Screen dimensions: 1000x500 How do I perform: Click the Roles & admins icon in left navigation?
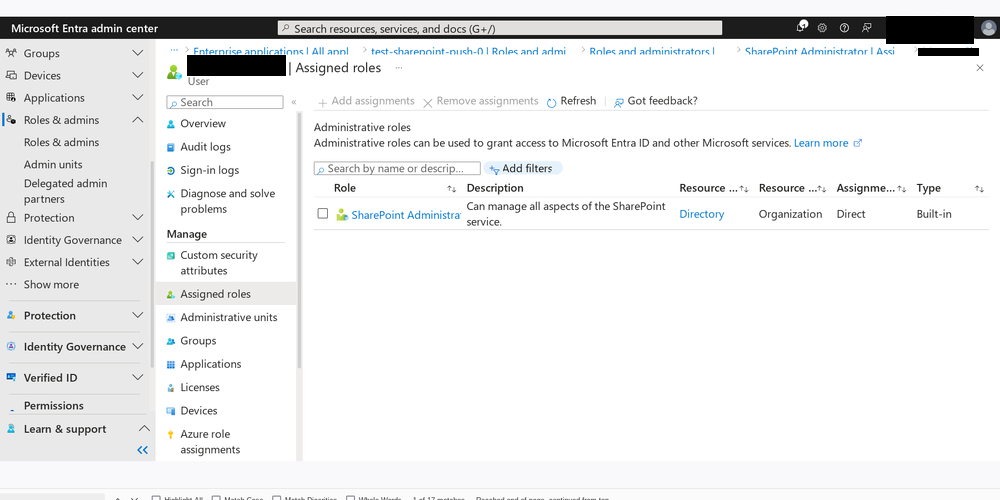11,120
